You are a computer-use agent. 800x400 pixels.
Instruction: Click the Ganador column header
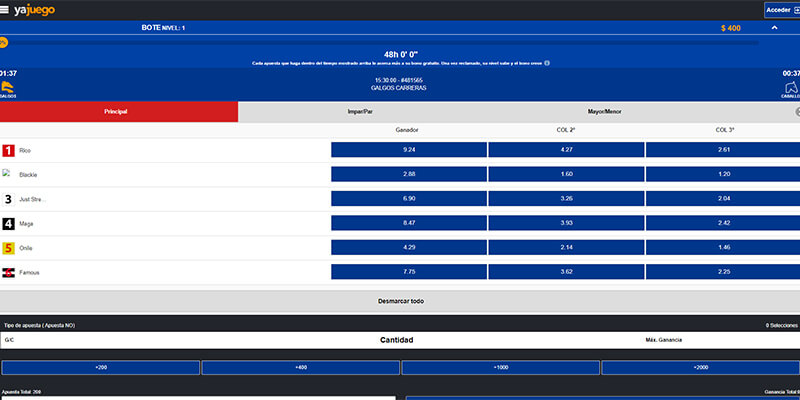tap(407, 130)
